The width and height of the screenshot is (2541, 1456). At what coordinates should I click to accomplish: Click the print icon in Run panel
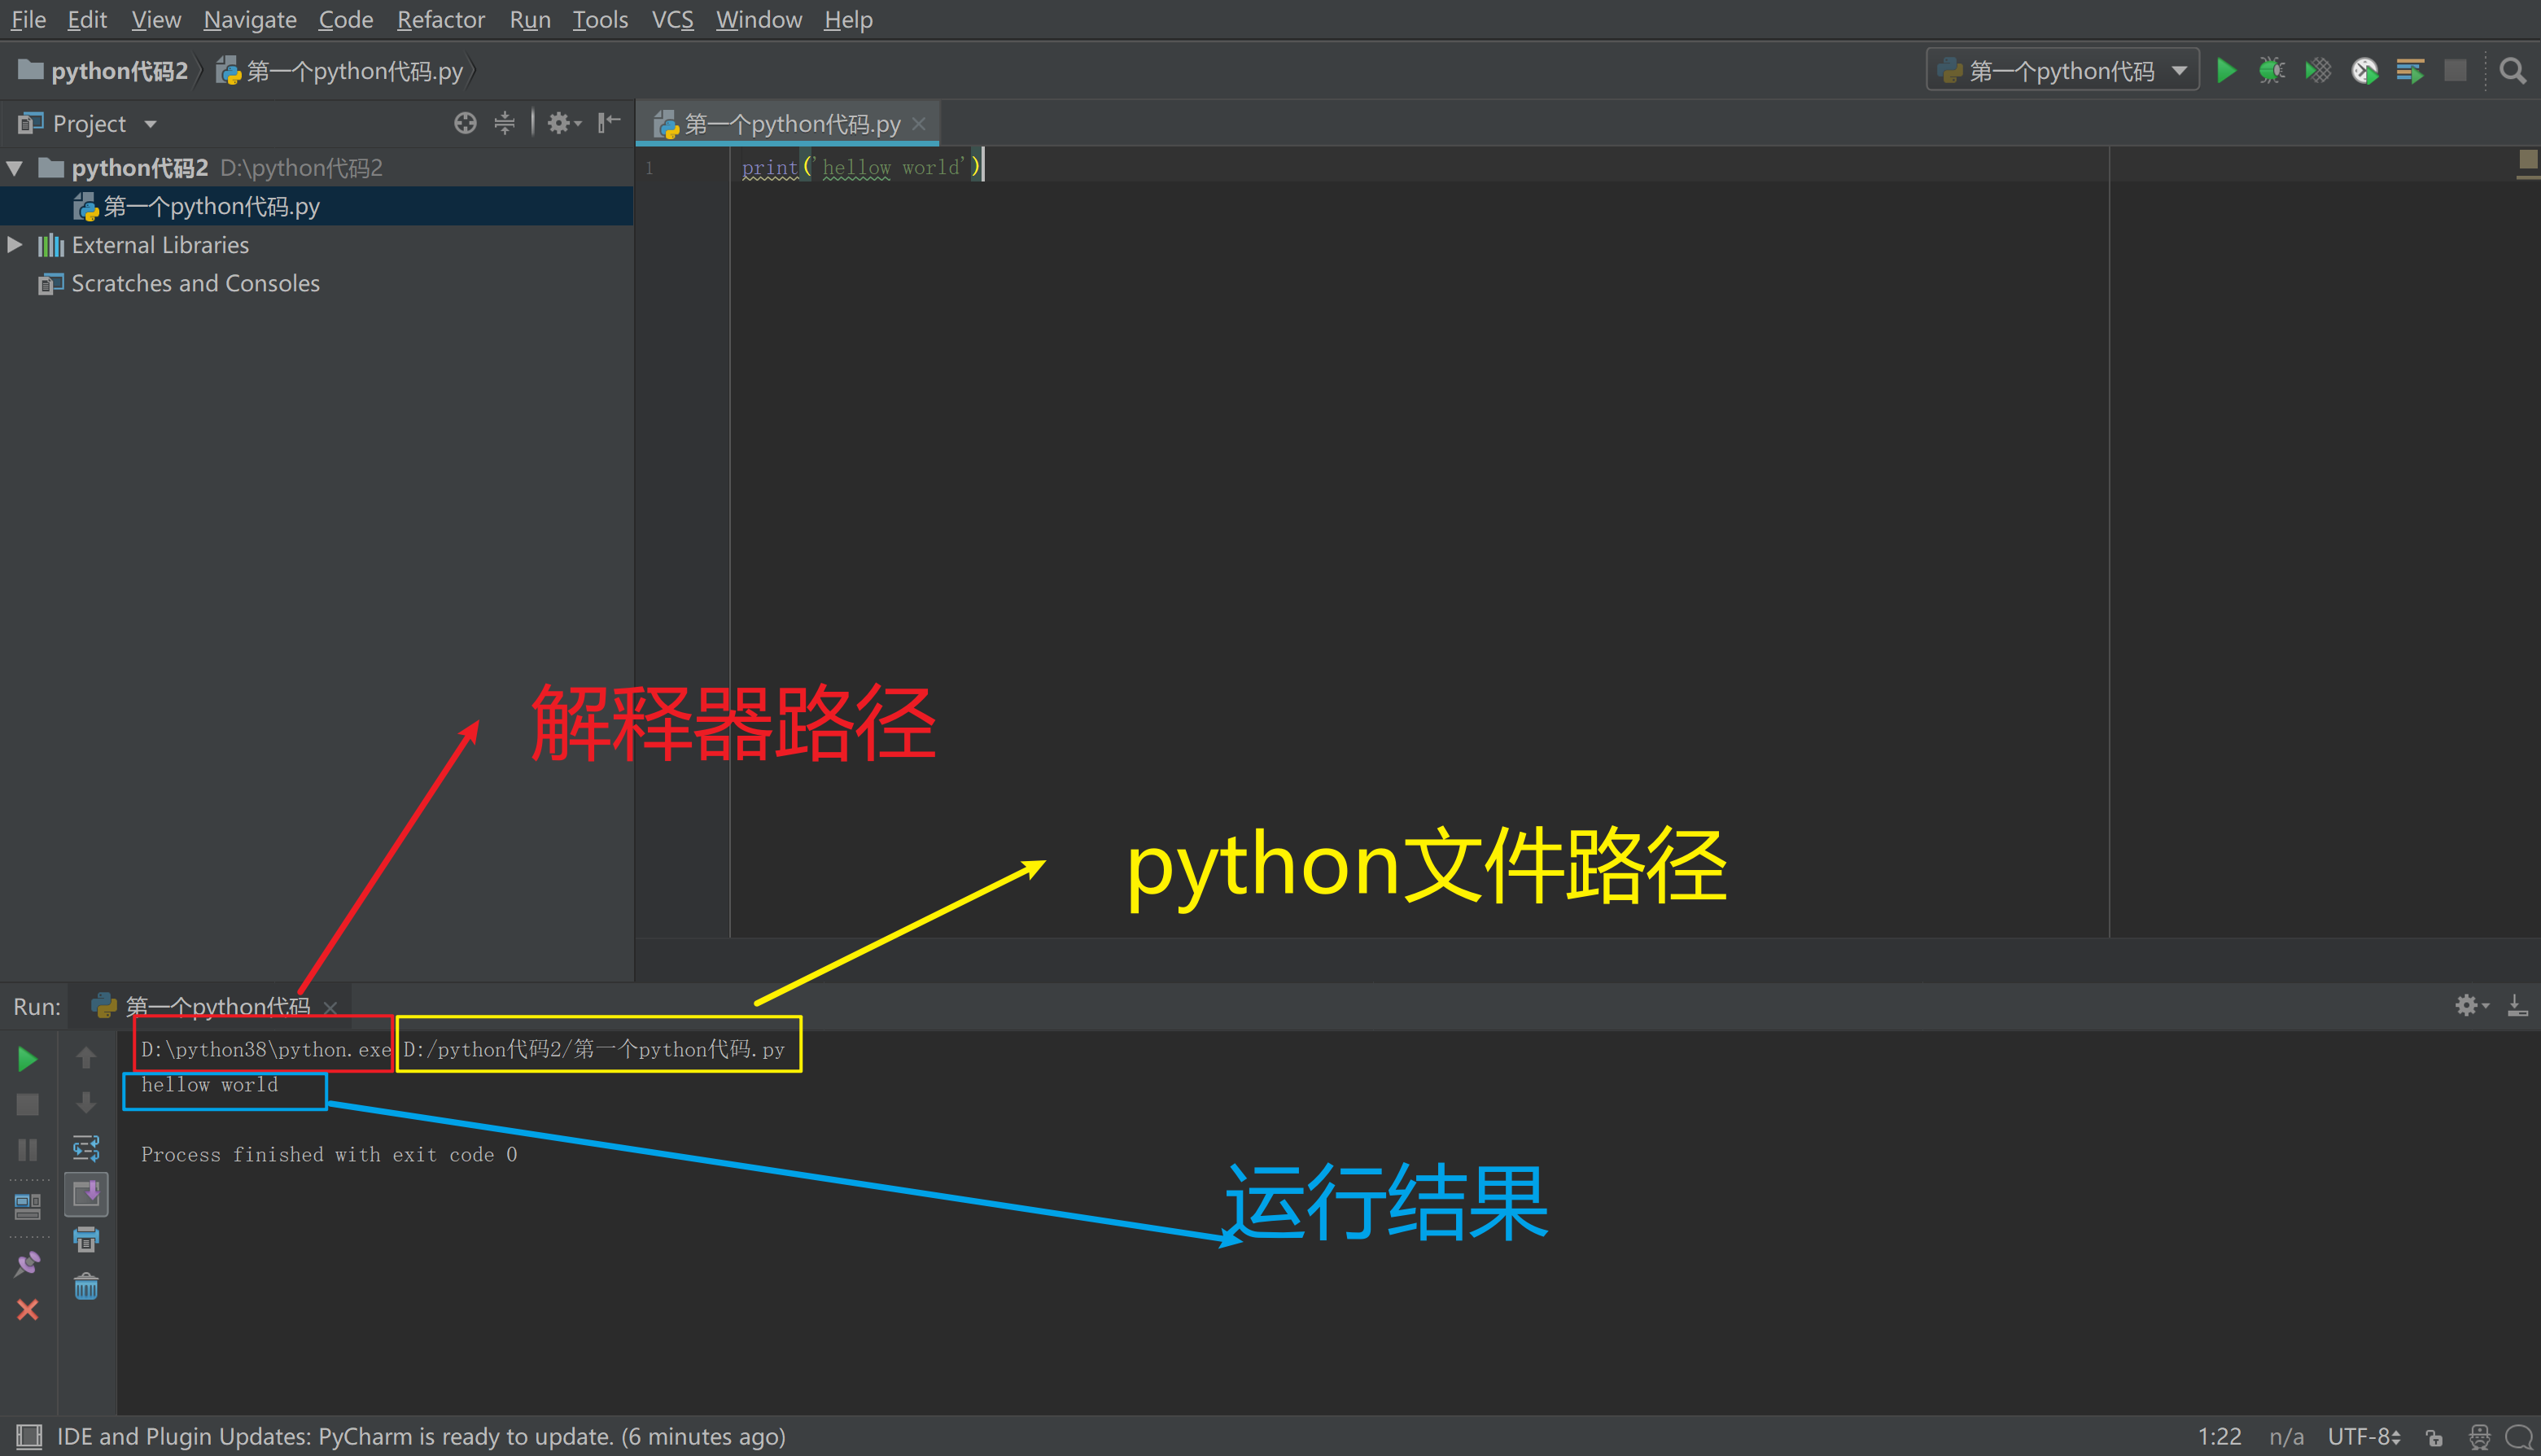tap(86, 1240)
